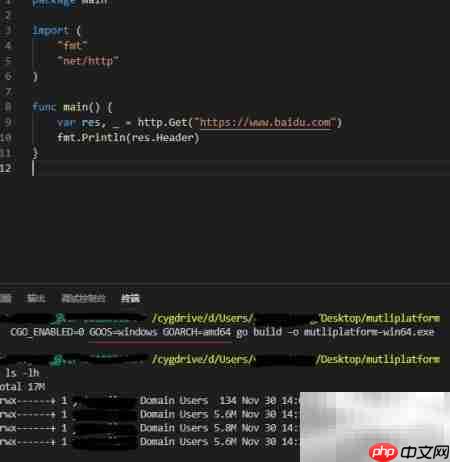Click fmt.Println(res.Header) statement

[128, 138]
